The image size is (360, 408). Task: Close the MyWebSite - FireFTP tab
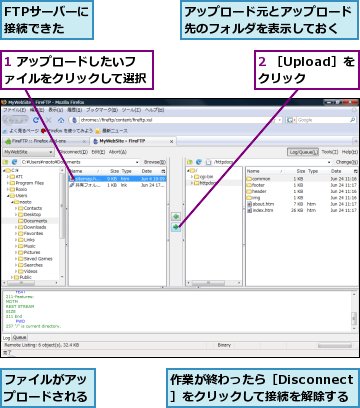(171, 141)
